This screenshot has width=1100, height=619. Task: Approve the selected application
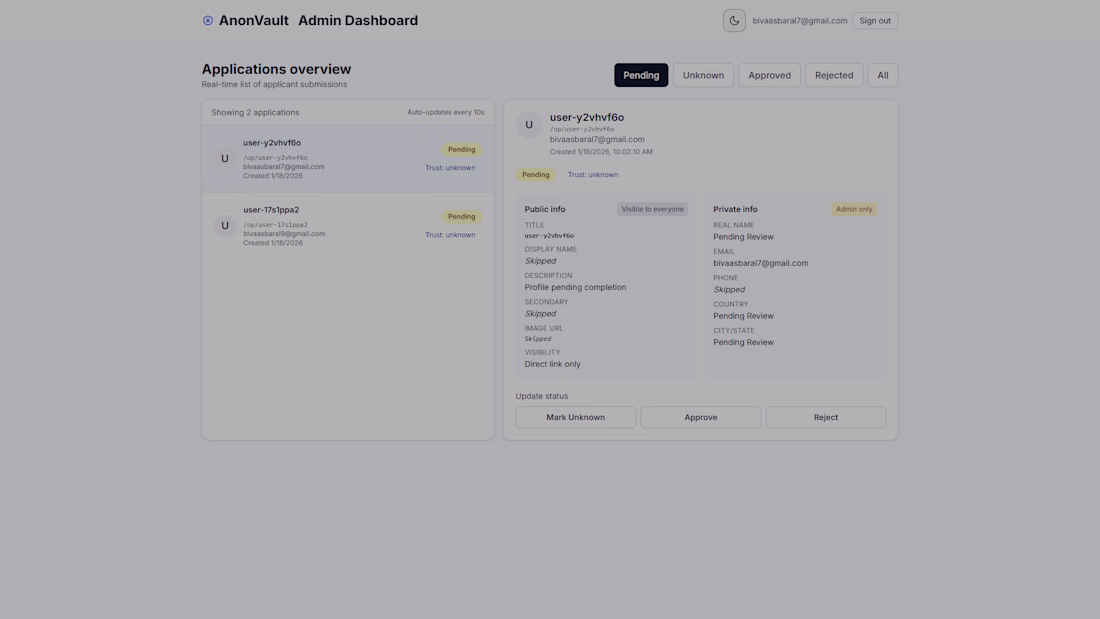[700, 417]
